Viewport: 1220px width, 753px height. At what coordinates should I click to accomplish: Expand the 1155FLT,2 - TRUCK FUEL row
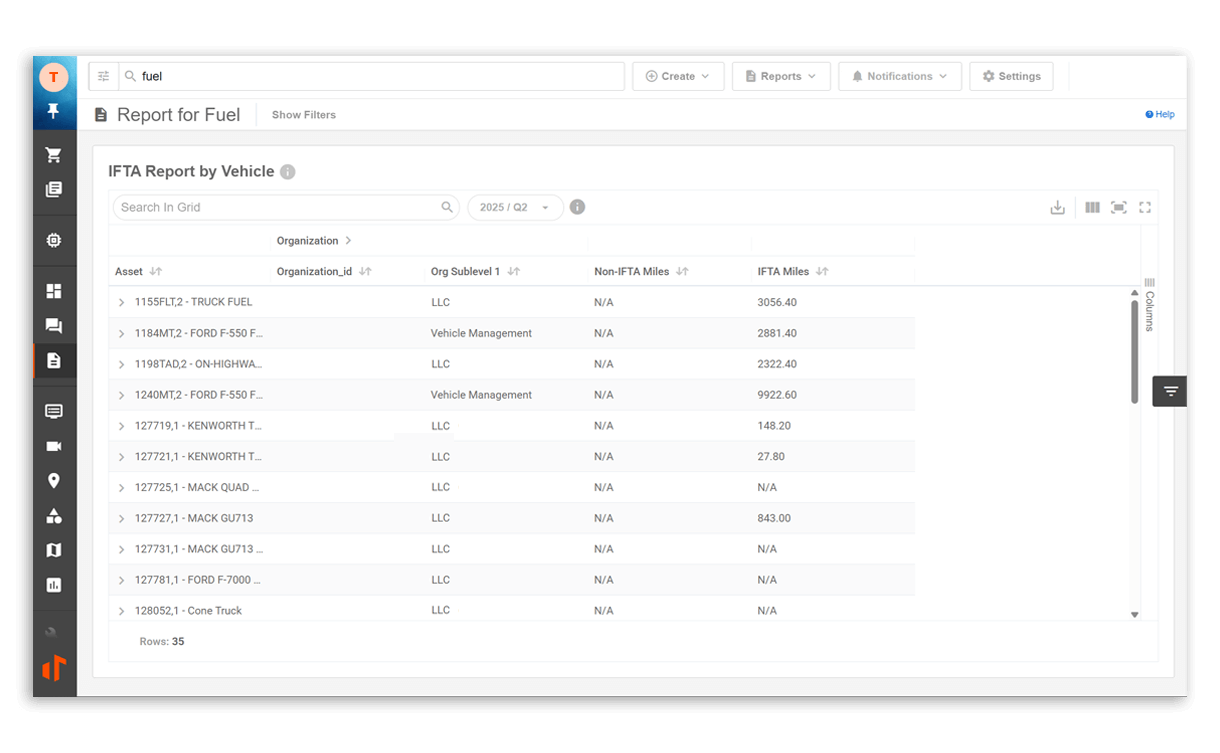[120, 301]
